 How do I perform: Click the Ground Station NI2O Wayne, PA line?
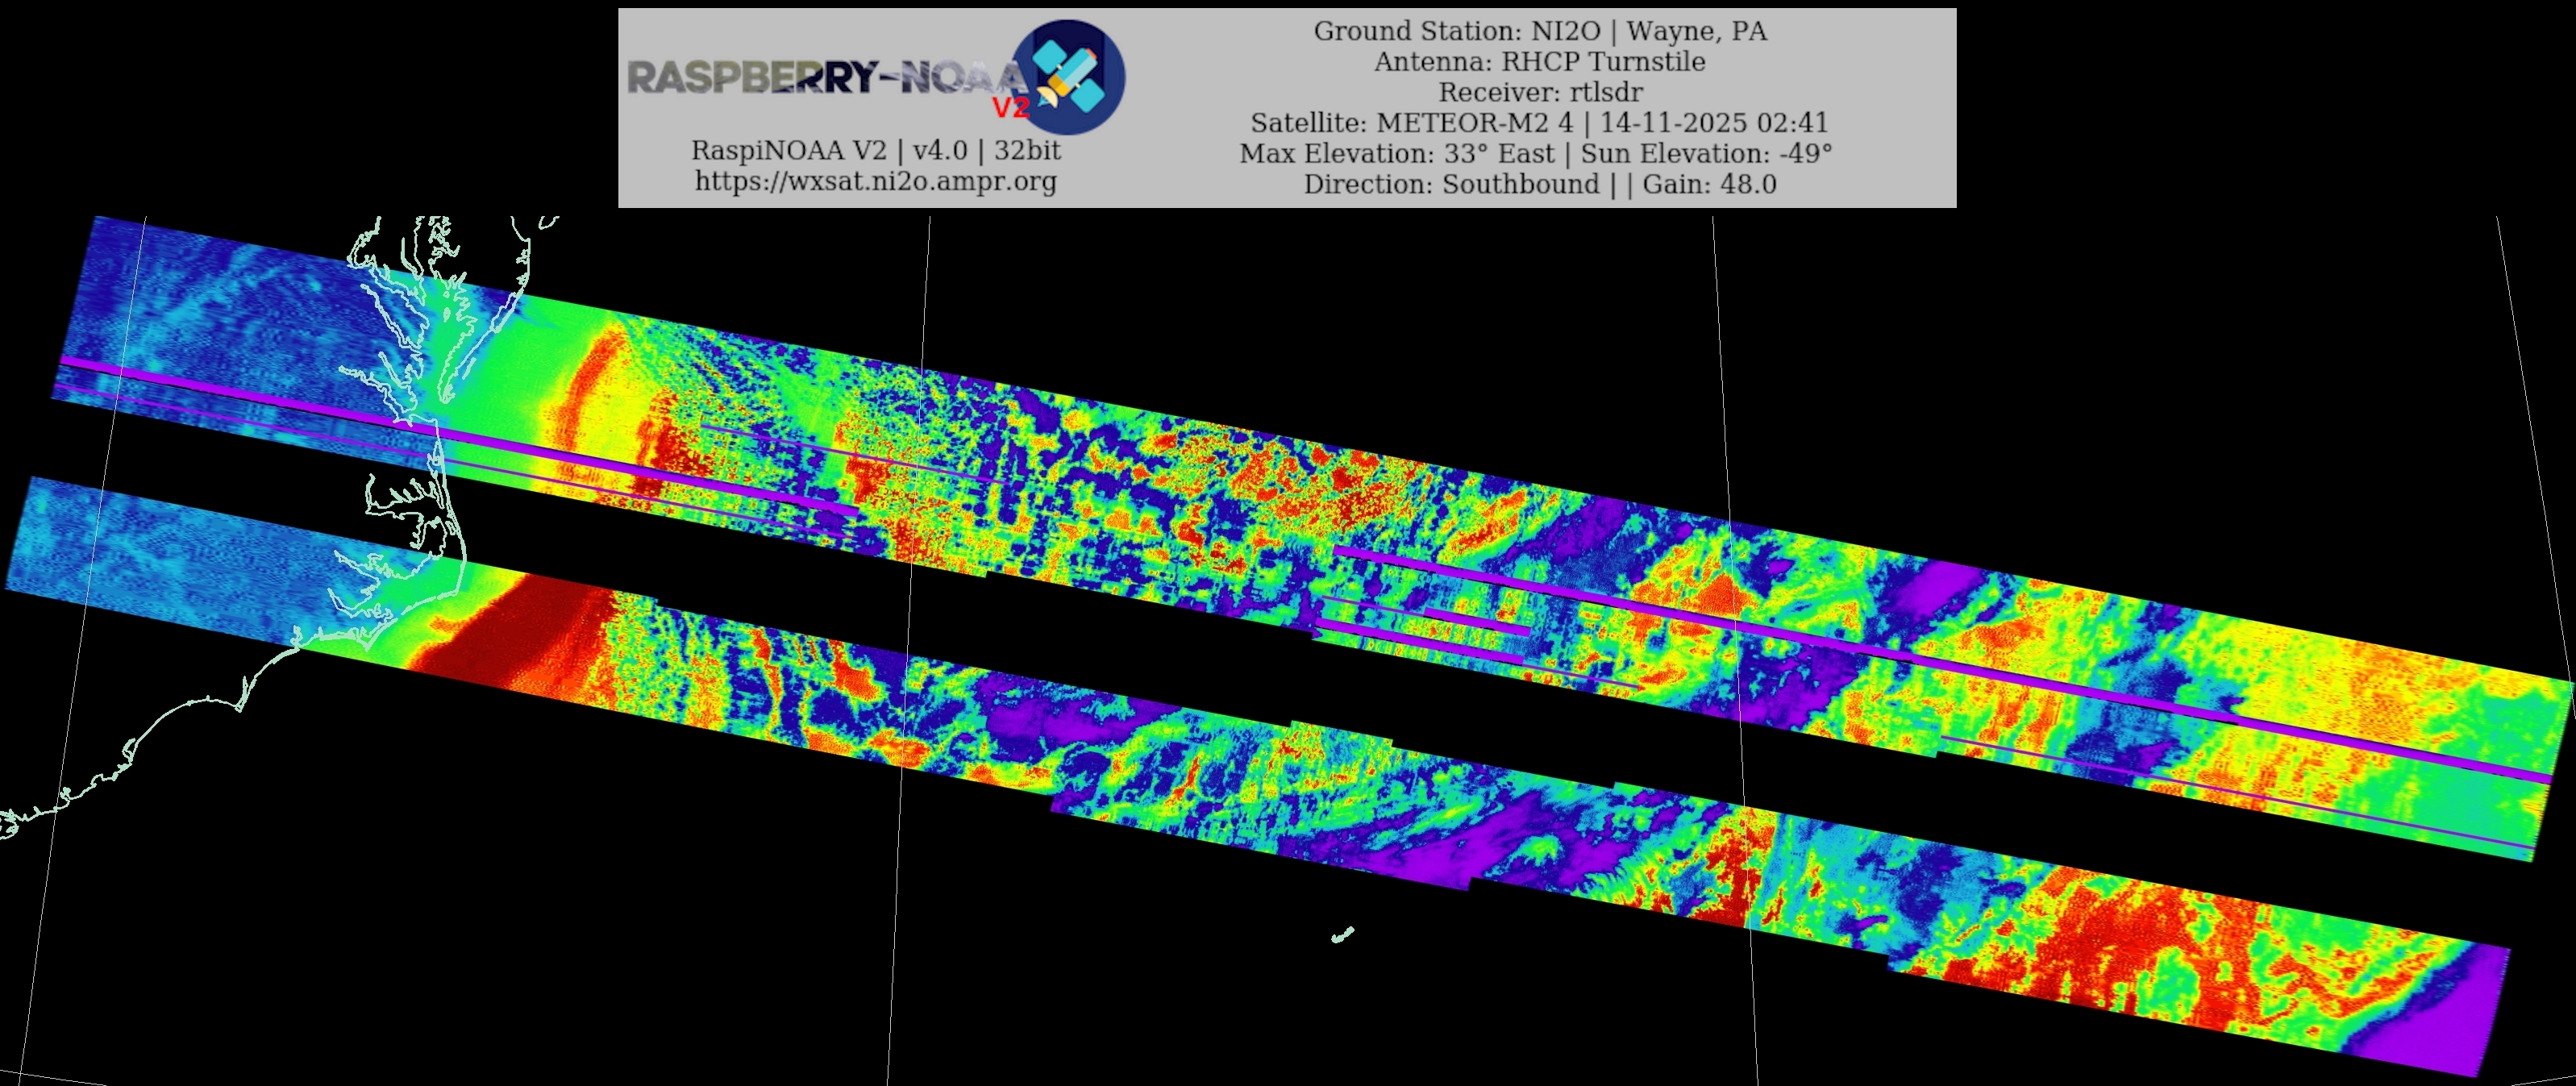click(x=1539, y=31)
